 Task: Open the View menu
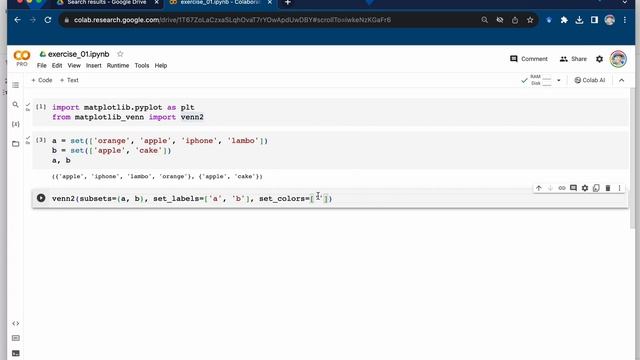[x=74, y=65]
